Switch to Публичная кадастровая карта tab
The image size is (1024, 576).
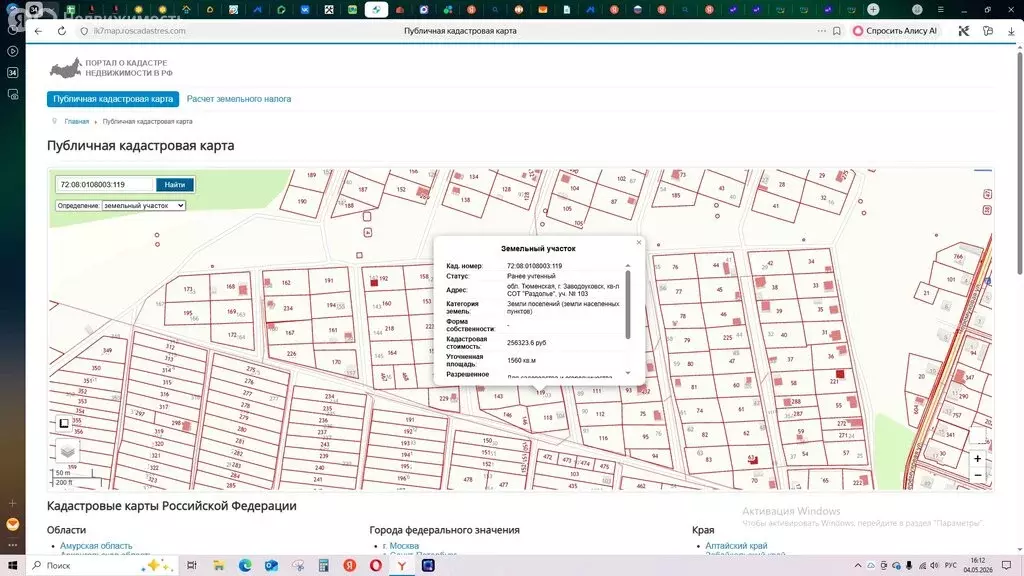[113, 99]
